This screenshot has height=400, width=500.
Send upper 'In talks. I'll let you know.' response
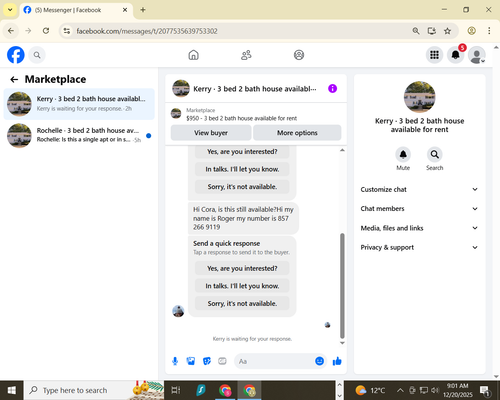click(x=242, y=169)
